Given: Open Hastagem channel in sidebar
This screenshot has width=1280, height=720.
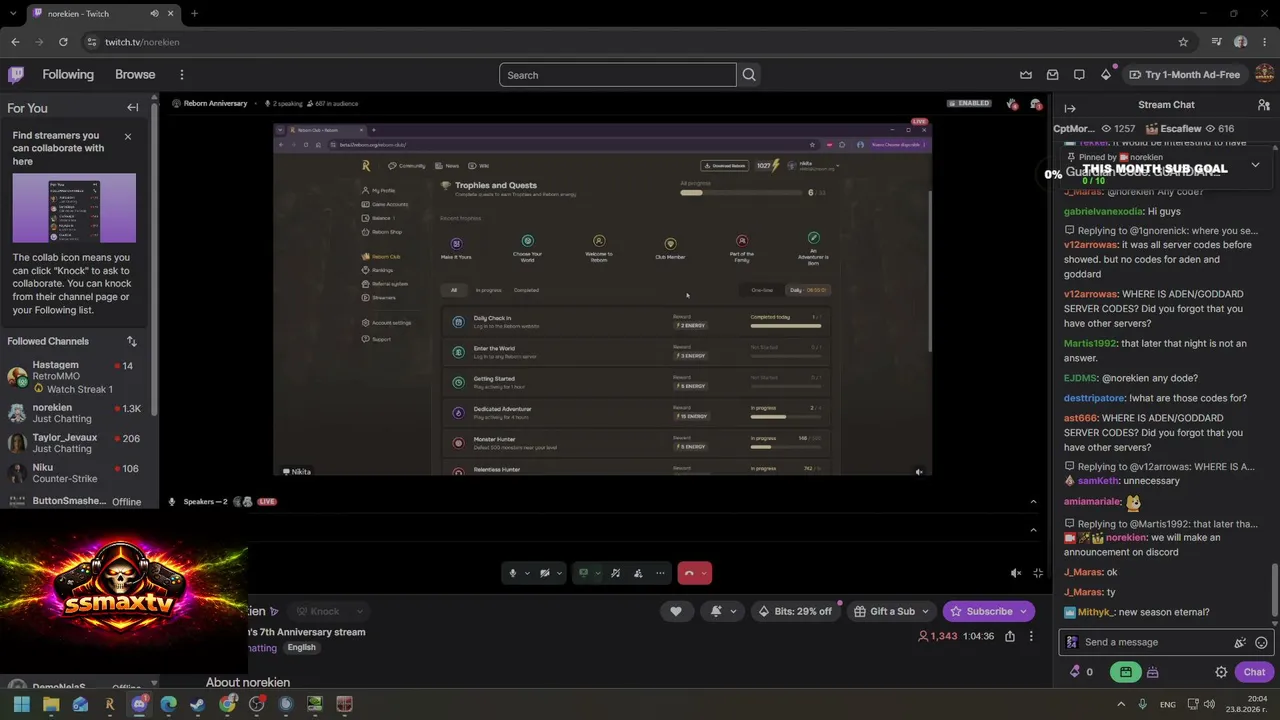Looking at the screenshot, I should tap(75, 376).
